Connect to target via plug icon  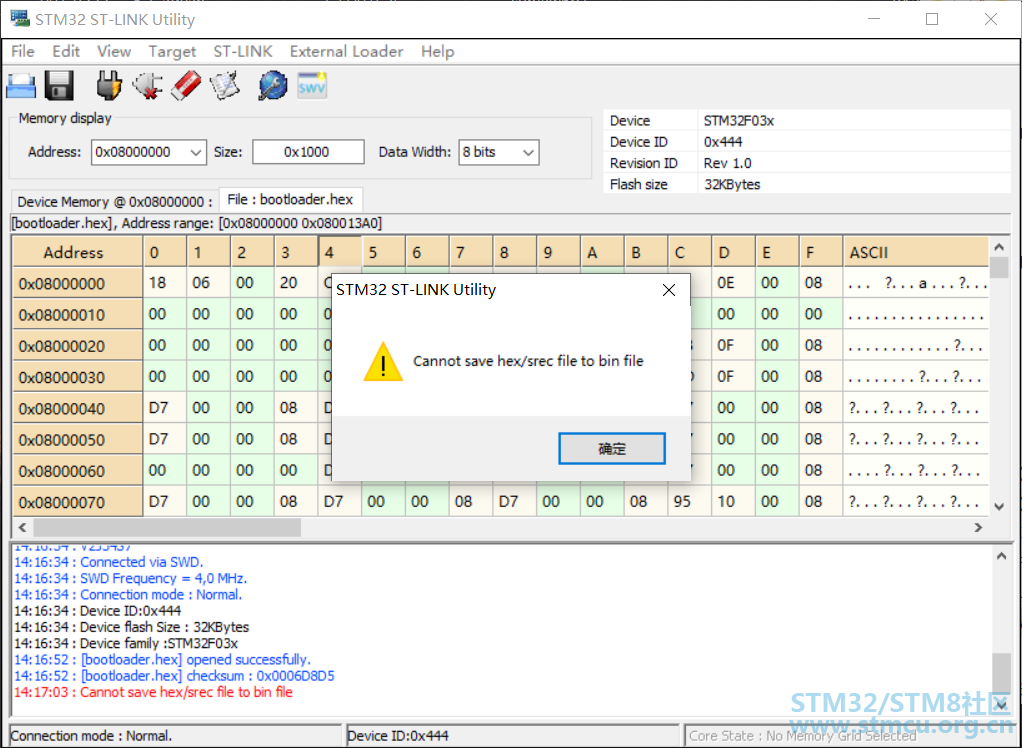(x=109, y=86)
